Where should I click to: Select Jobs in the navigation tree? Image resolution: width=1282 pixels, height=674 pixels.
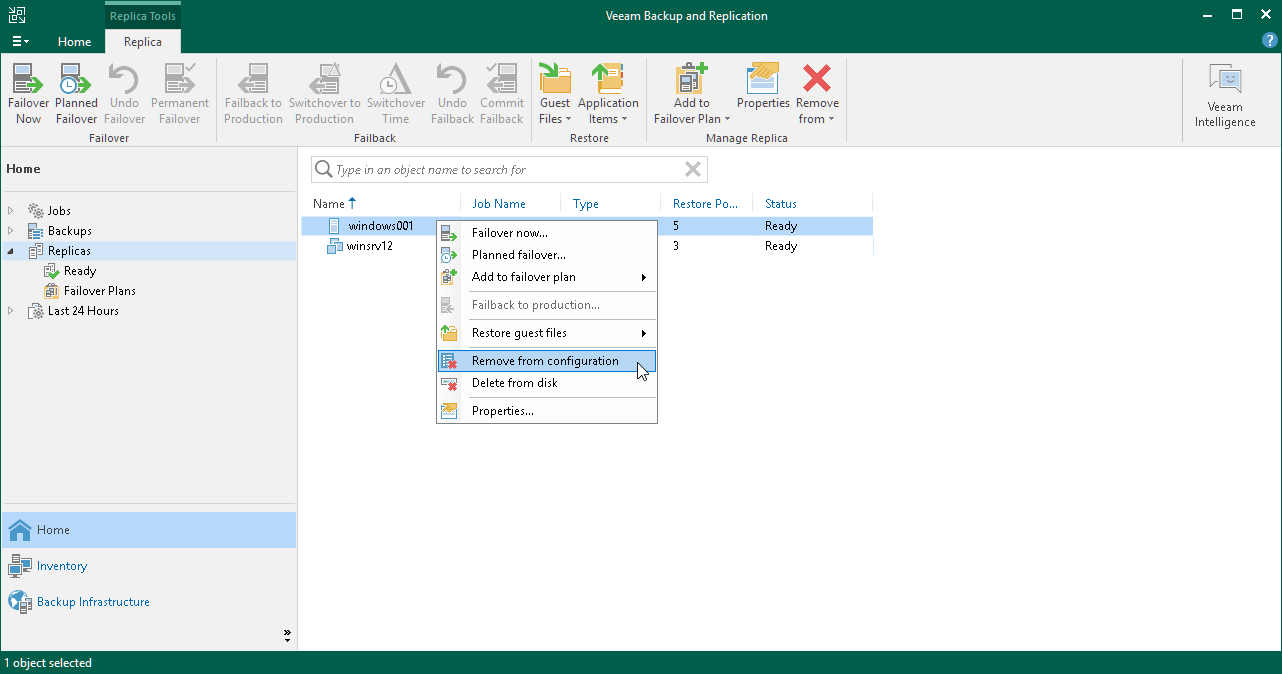(59, 211)
